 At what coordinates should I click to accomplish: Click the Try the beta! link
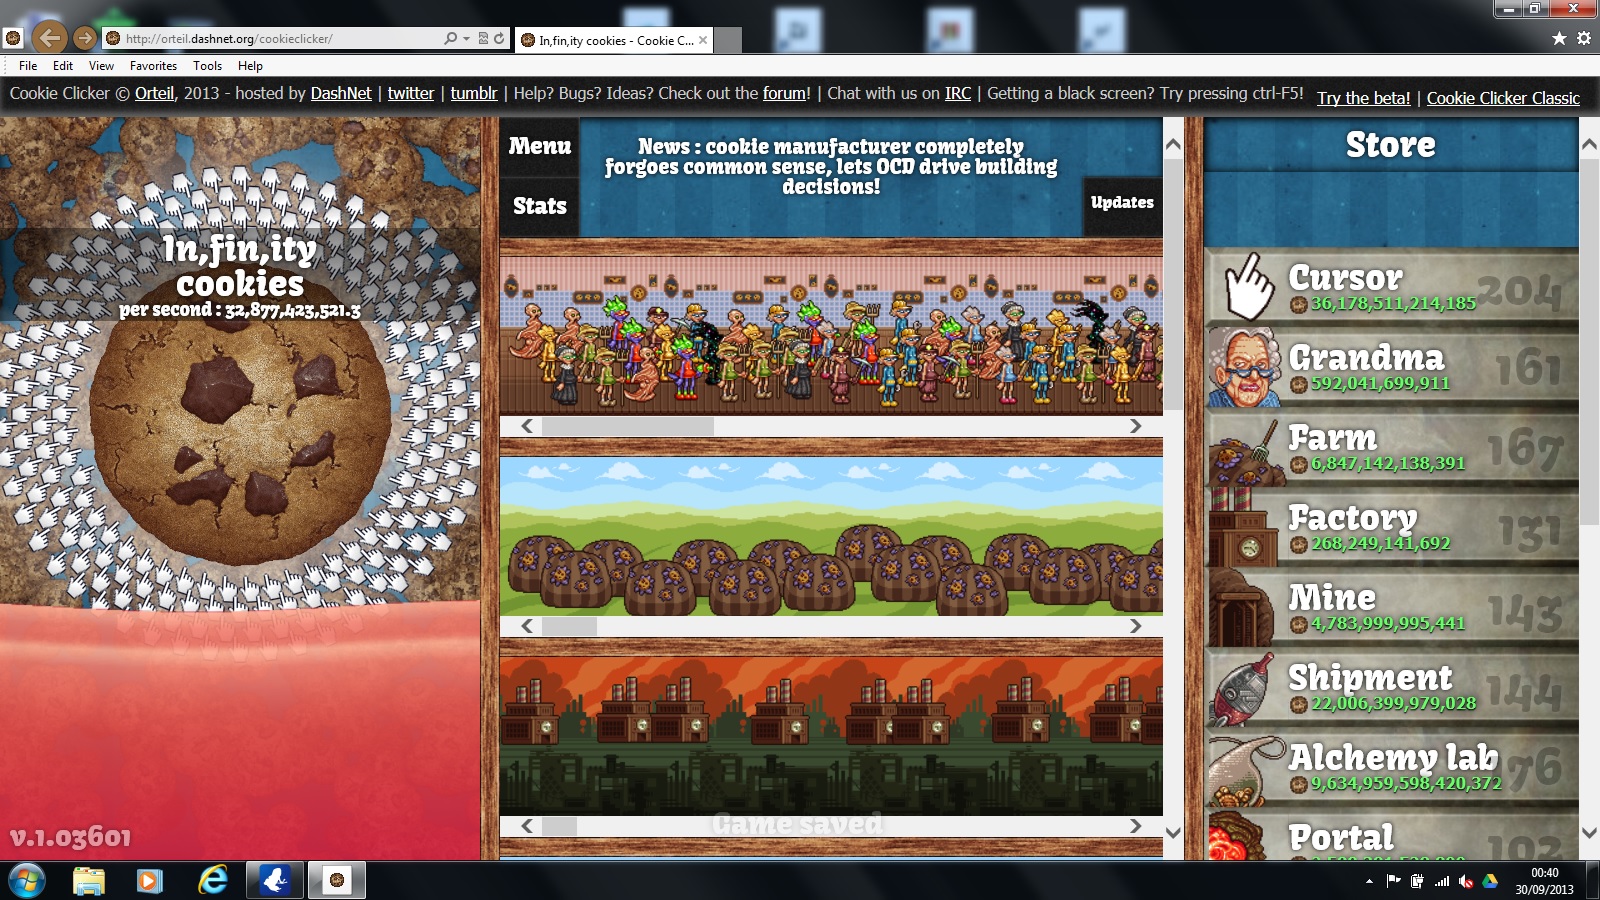pos(1363,98)
